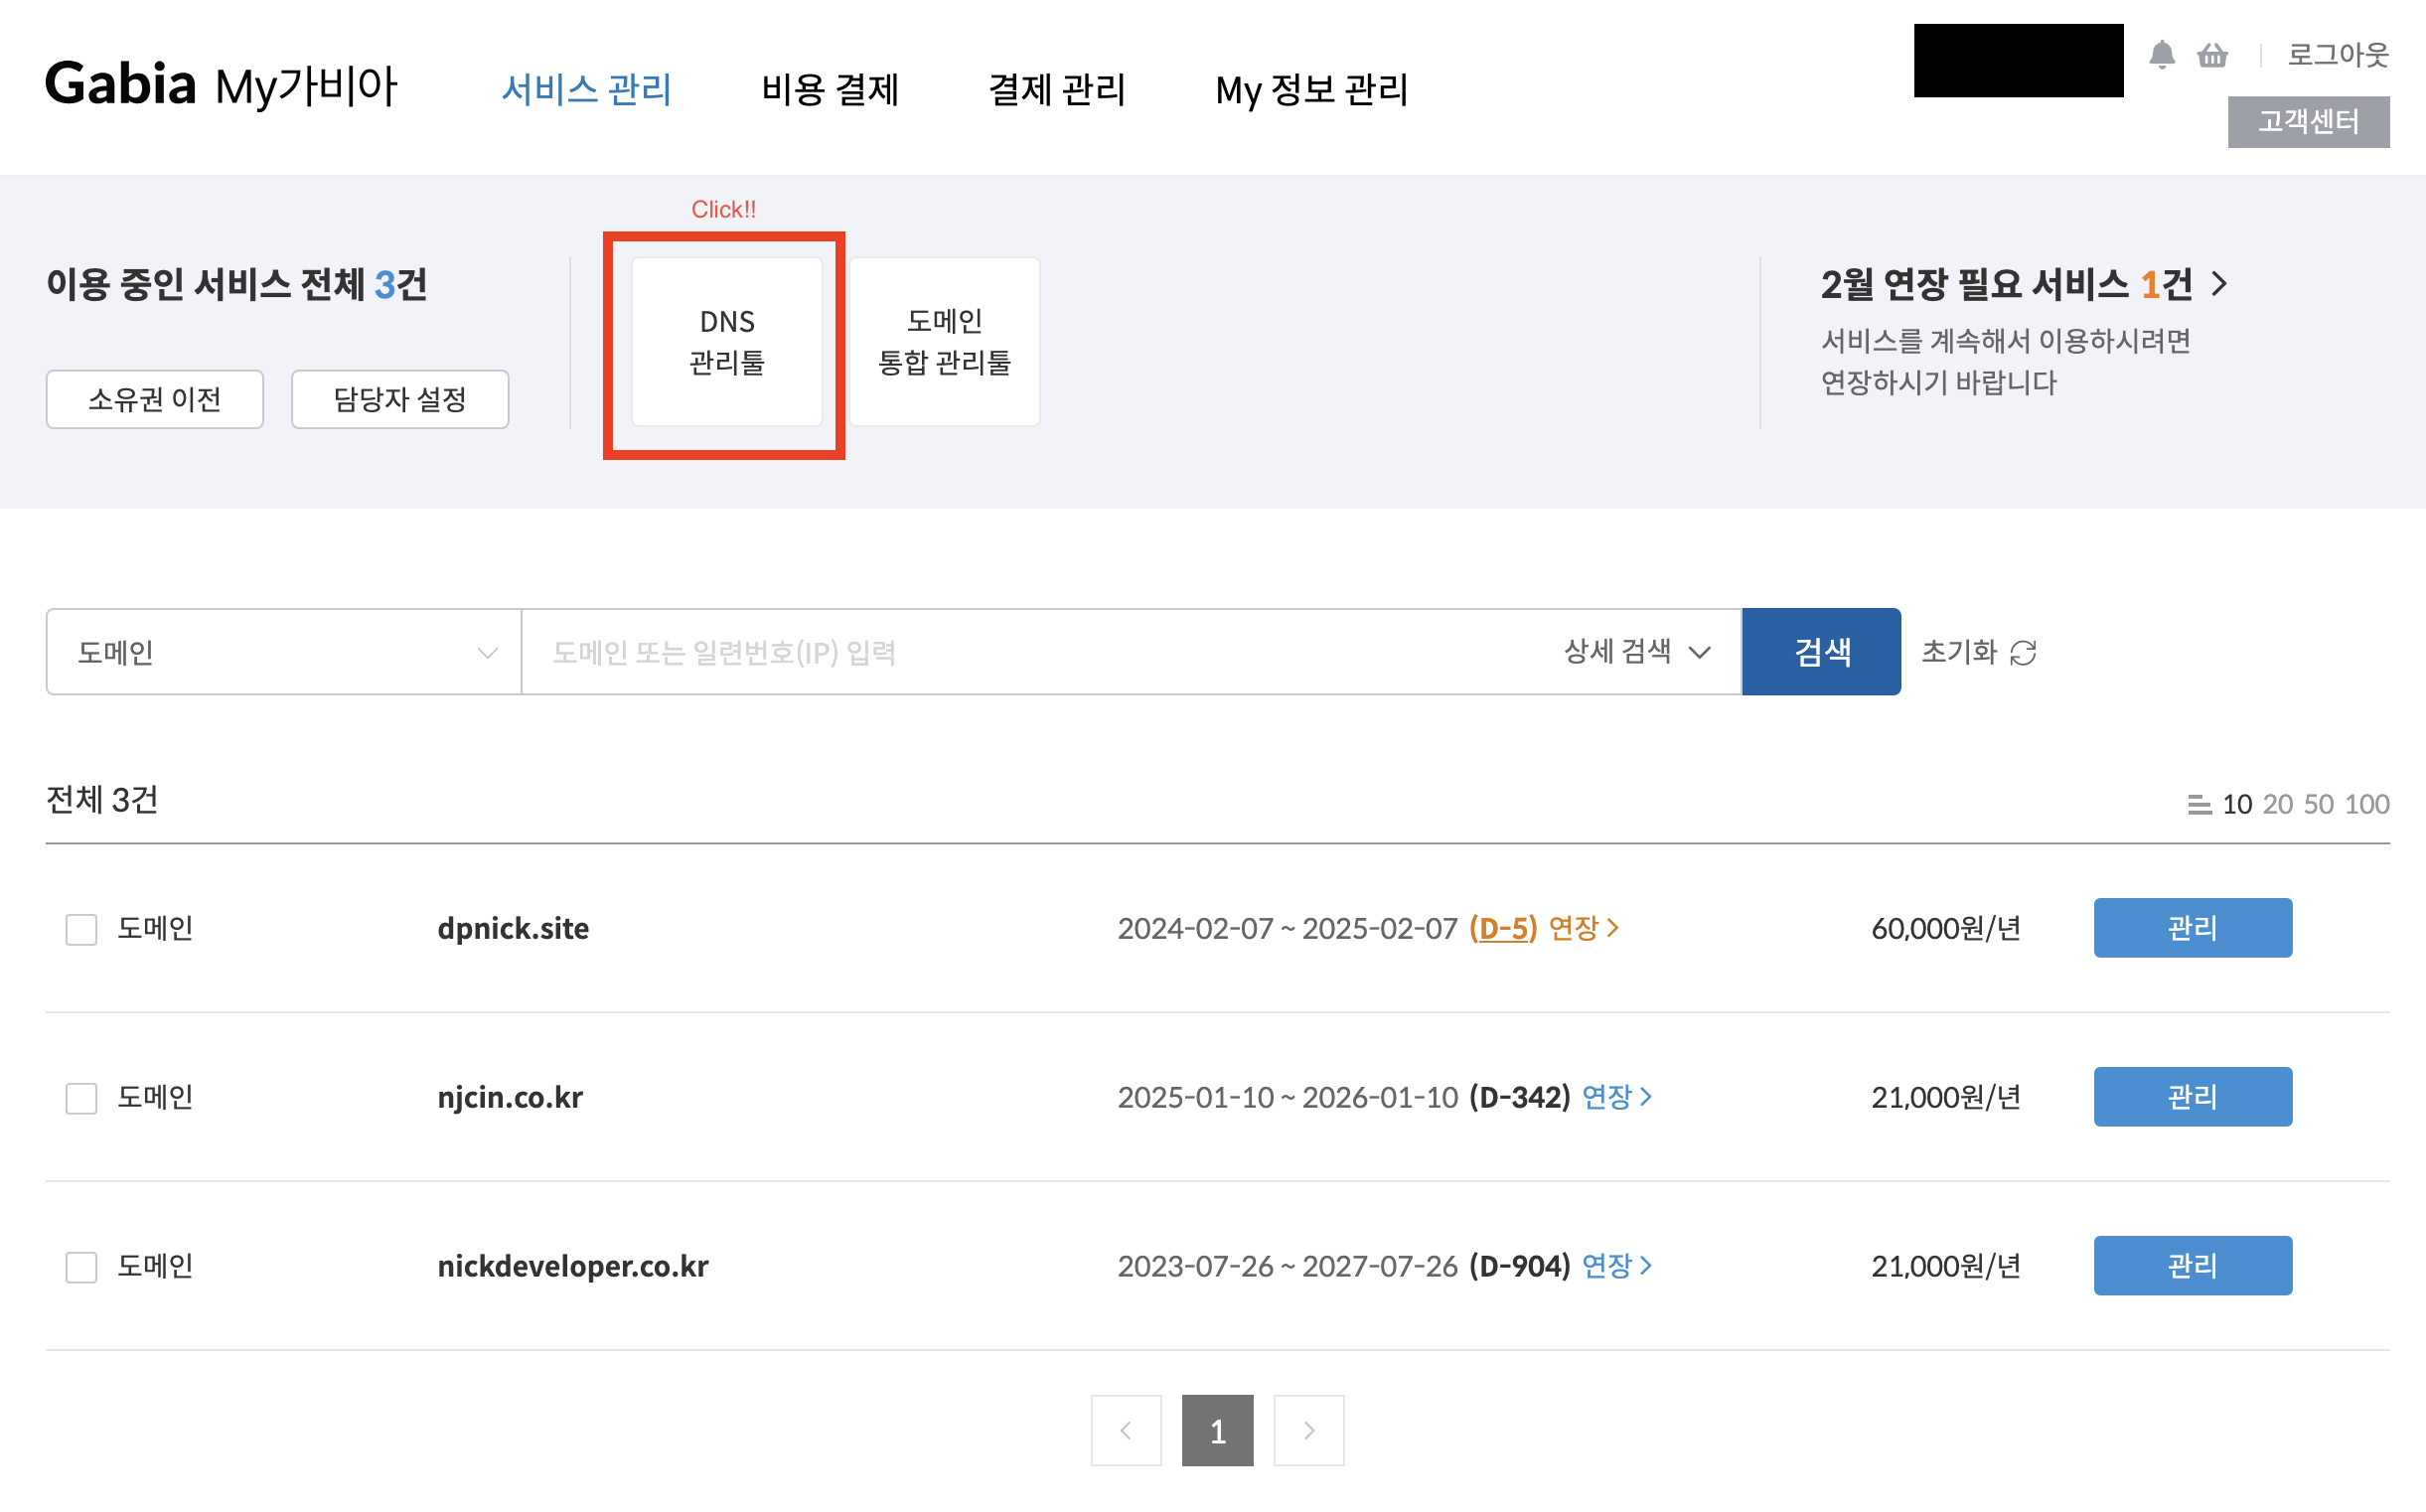Open the 도메인 search type dropdown

(284, 652)
